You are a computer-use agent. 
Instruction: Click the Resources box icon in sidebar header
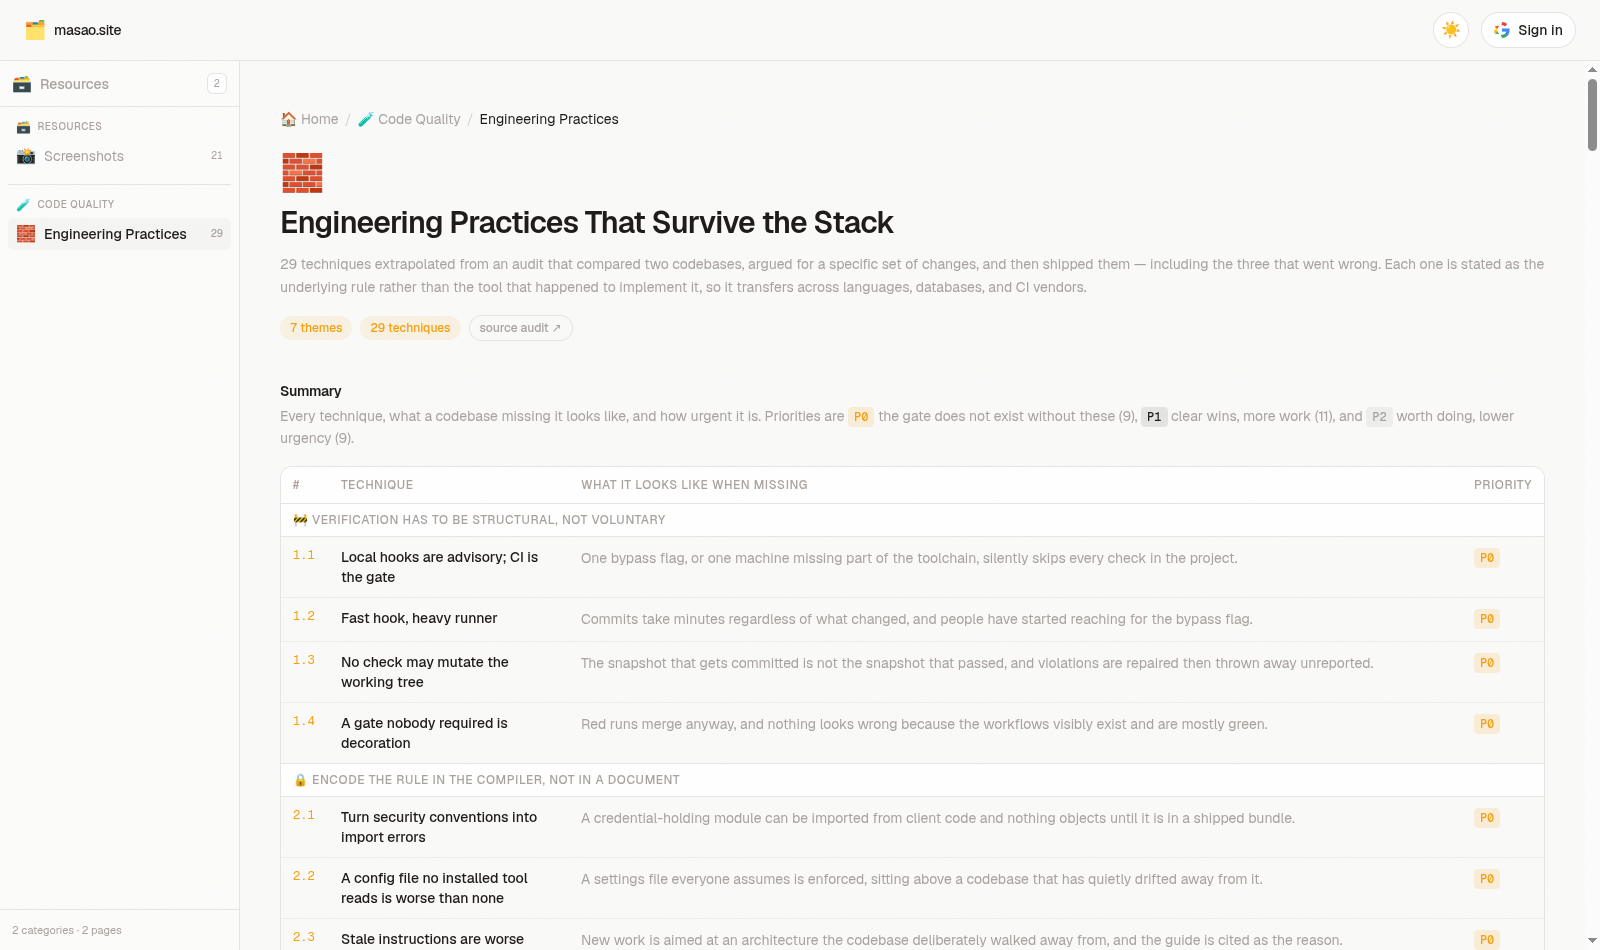click(22, 84)
